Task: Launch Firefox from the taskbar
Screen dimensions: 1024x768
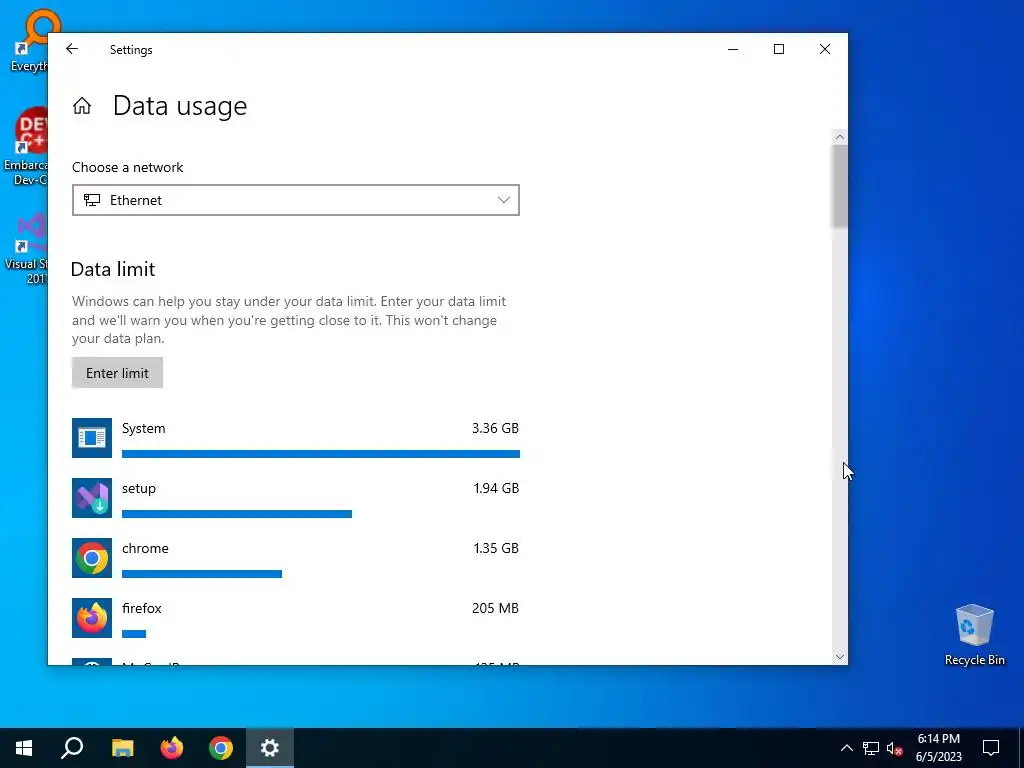Action: 172,748
